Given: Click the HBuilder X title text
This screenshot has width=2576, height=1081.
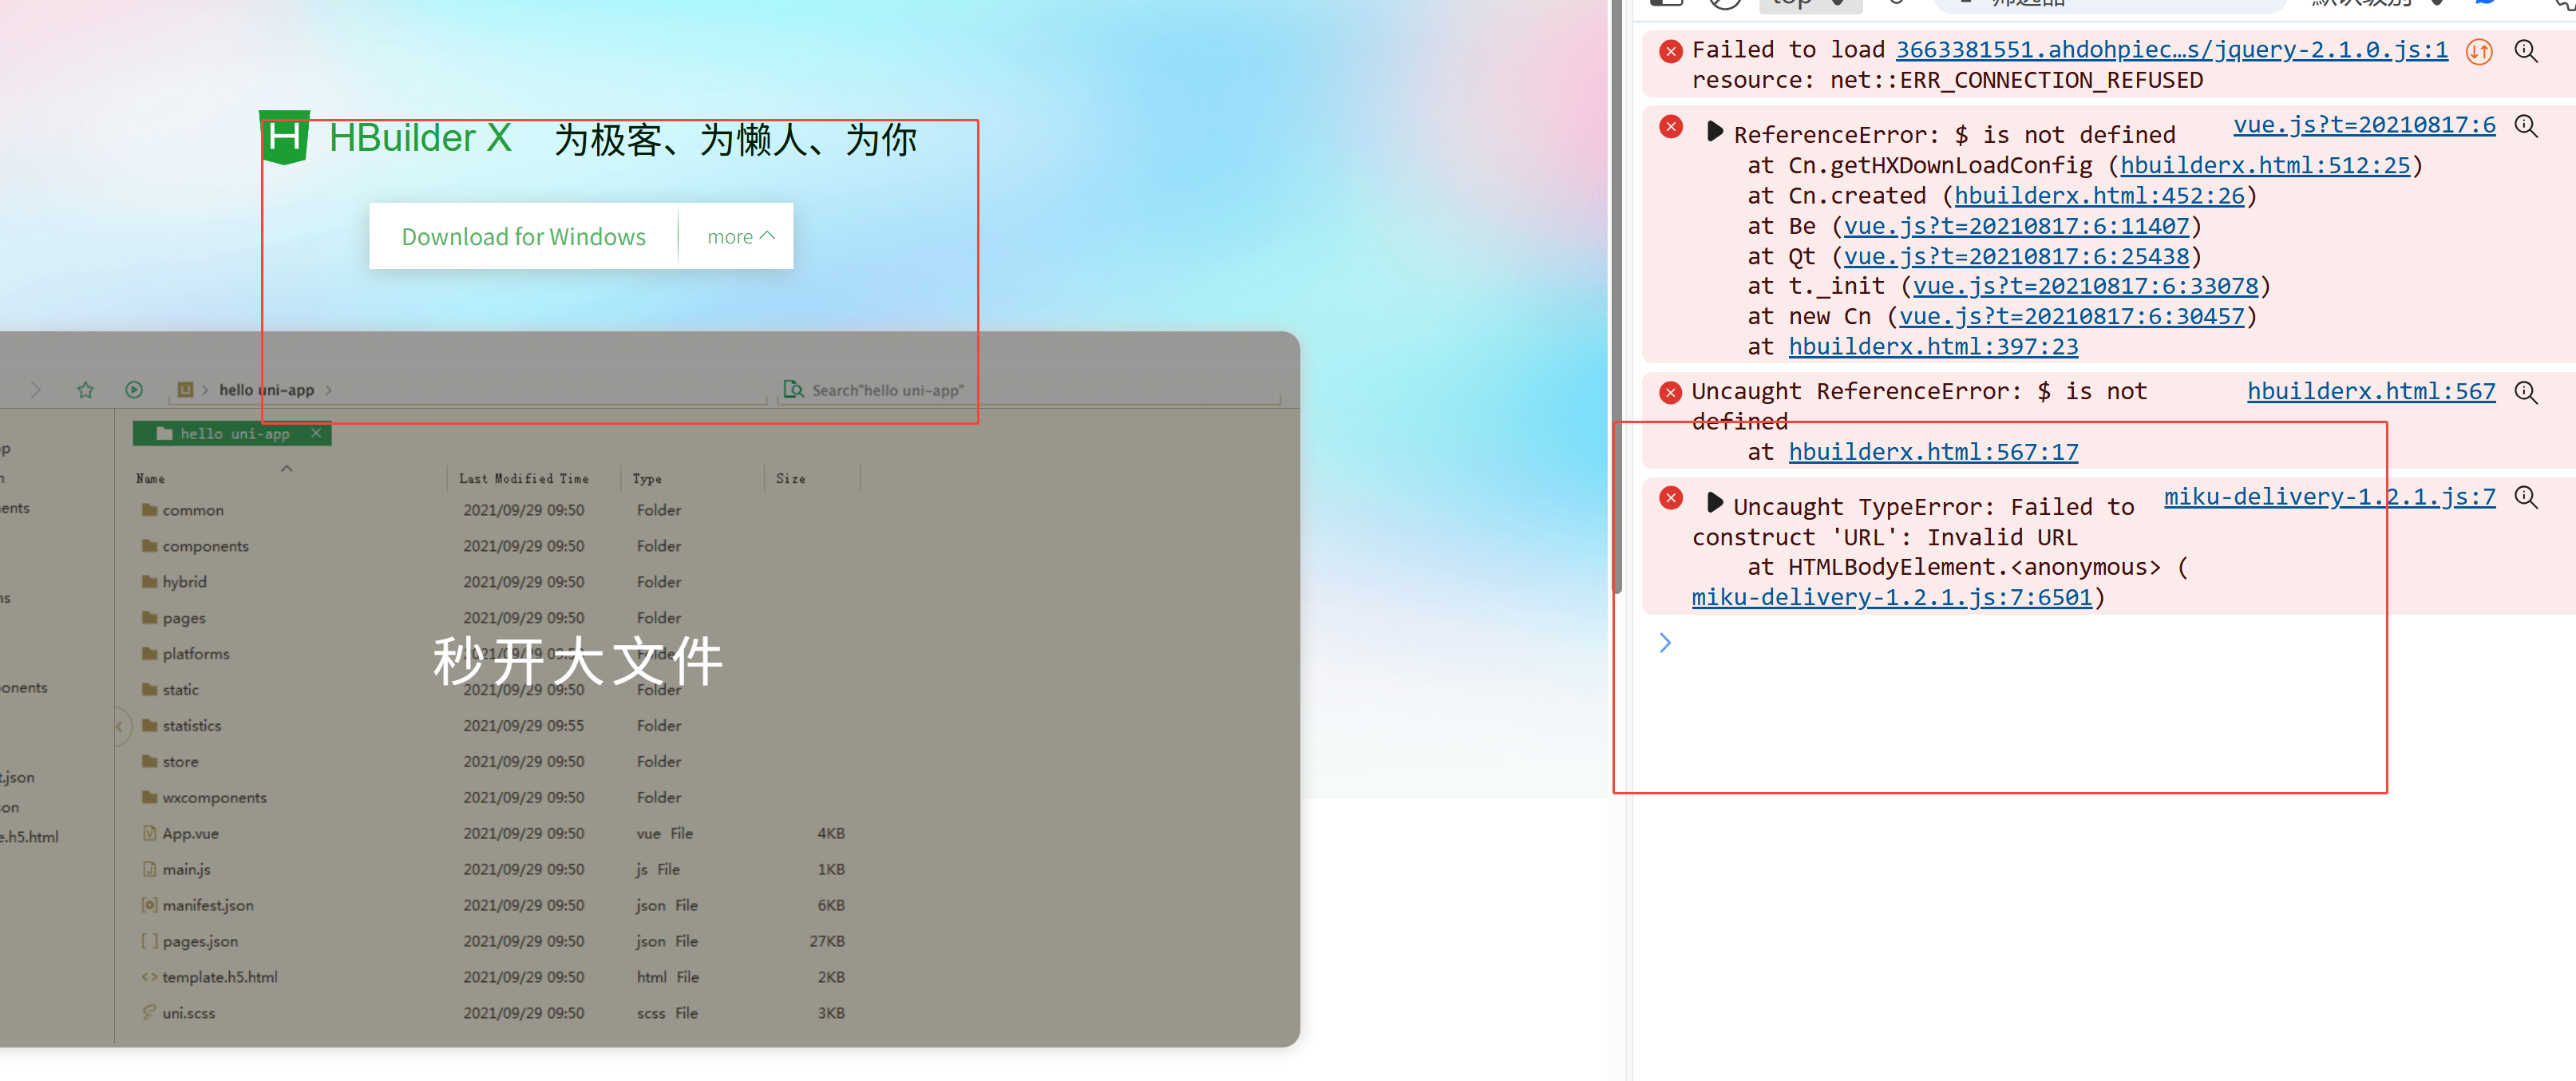Looking at the screenshot, I should (x=420, y=138).
